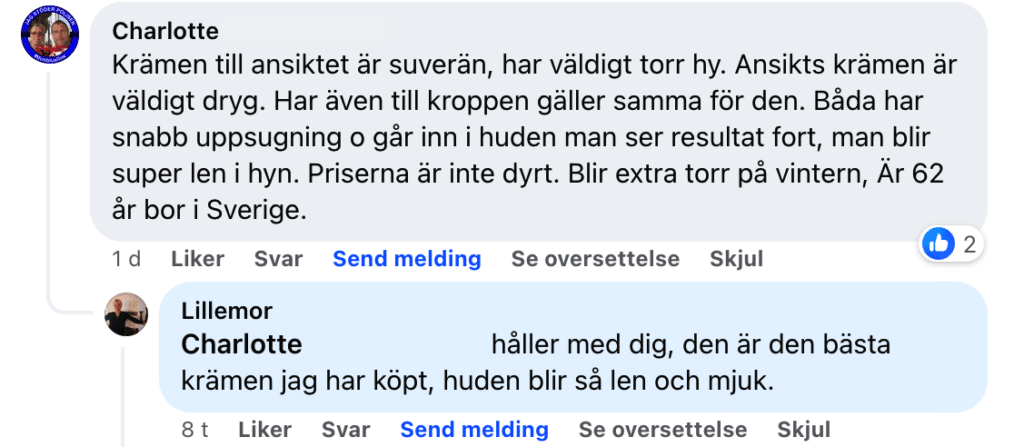Hide Lillemor's reply with Skjul
1024x447 pixels.
click(x=804, y=430)
